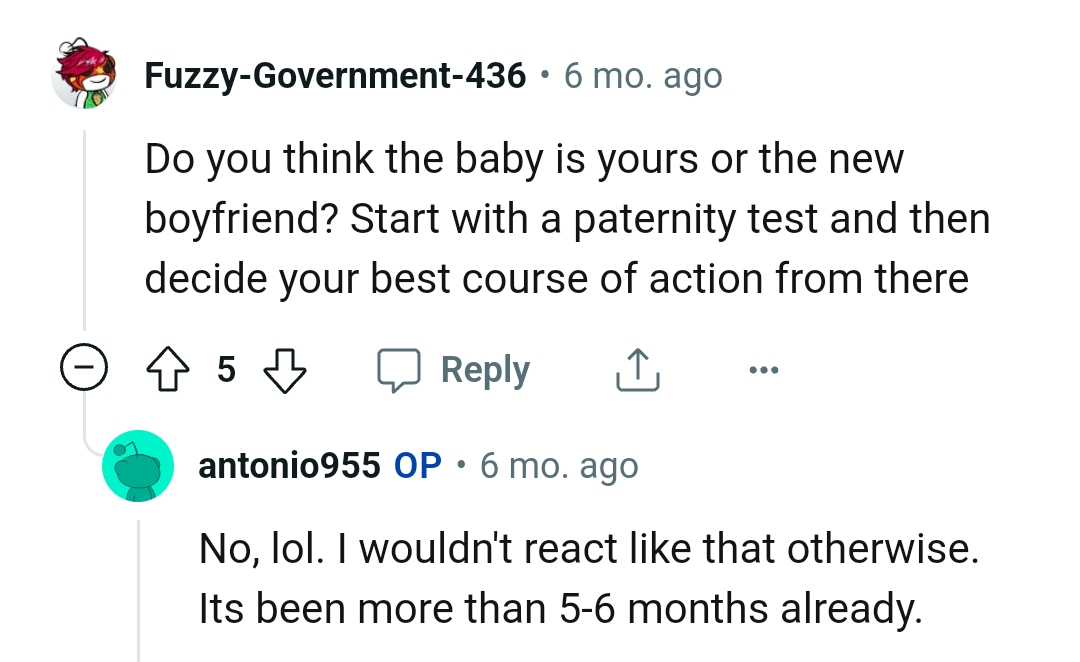Click Reply to respond to the comment
Screen dimensions: 1080x662
coord(485,369)
